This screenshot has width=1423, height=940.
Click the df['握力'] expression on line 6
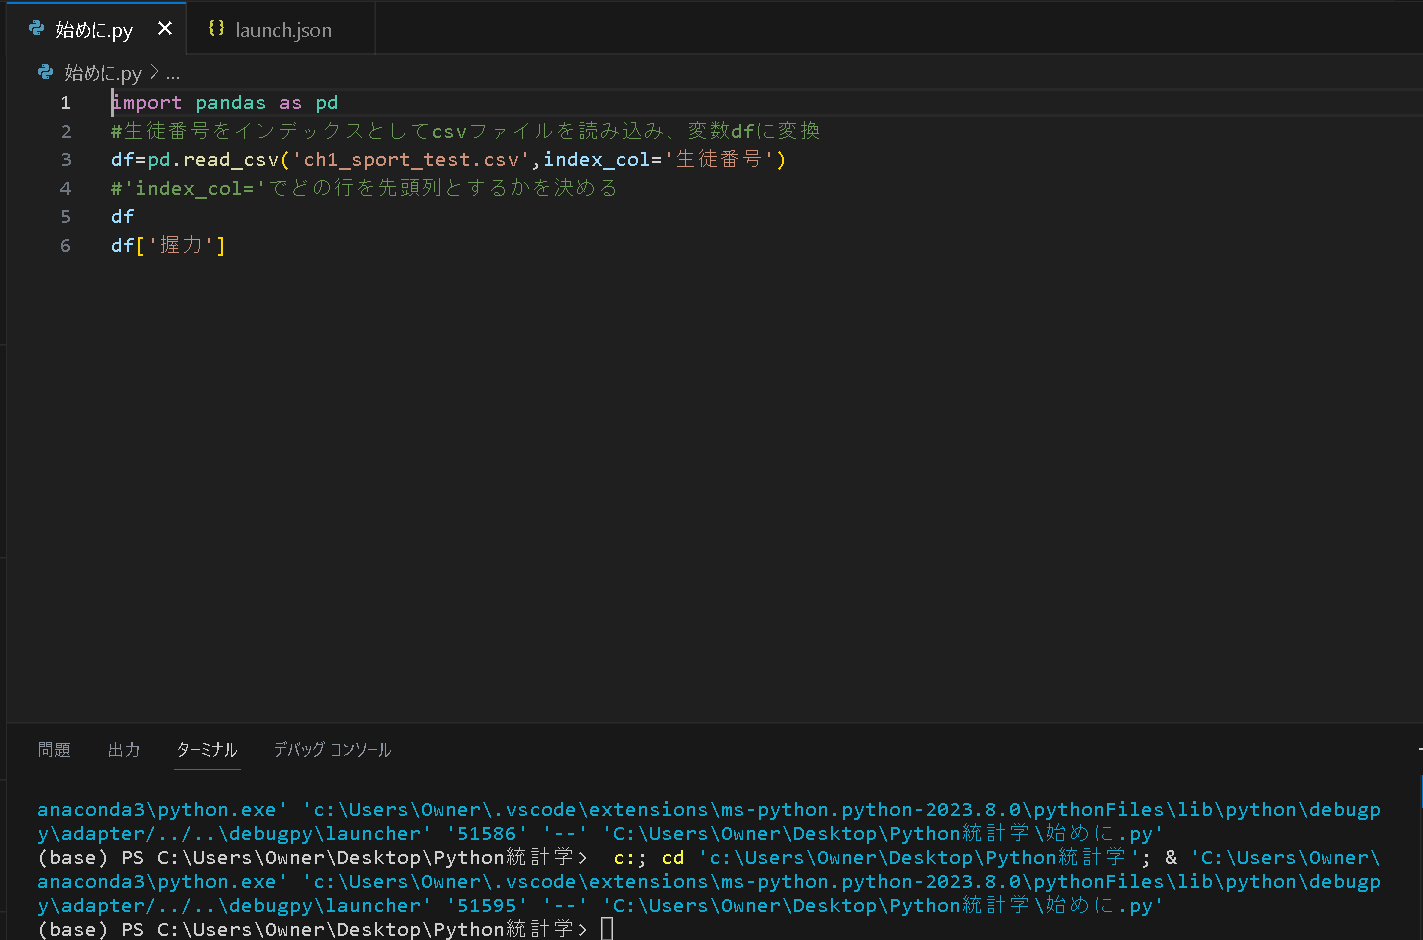coord(168,246)
